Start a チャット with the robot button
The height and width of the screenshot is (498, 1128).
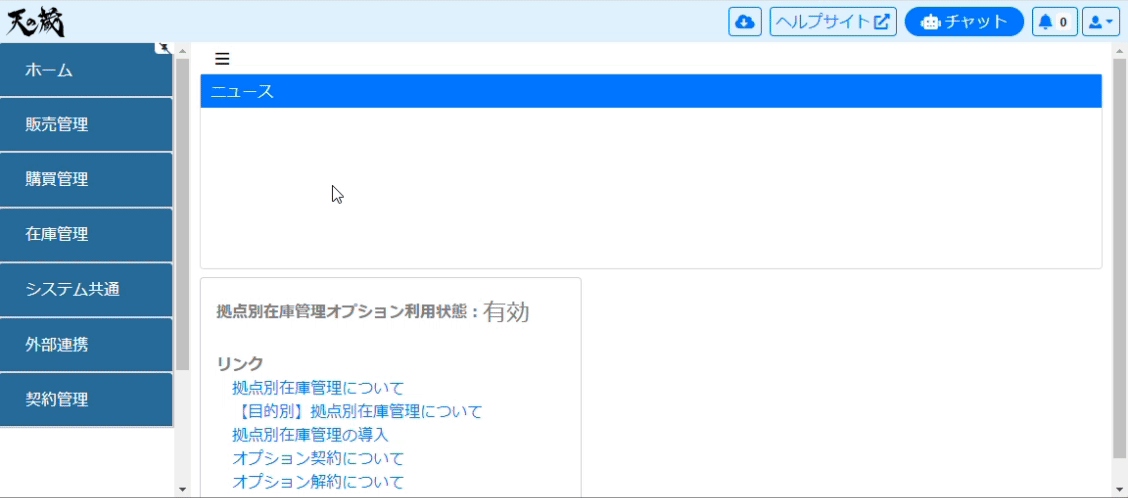[x=964, y=22]
